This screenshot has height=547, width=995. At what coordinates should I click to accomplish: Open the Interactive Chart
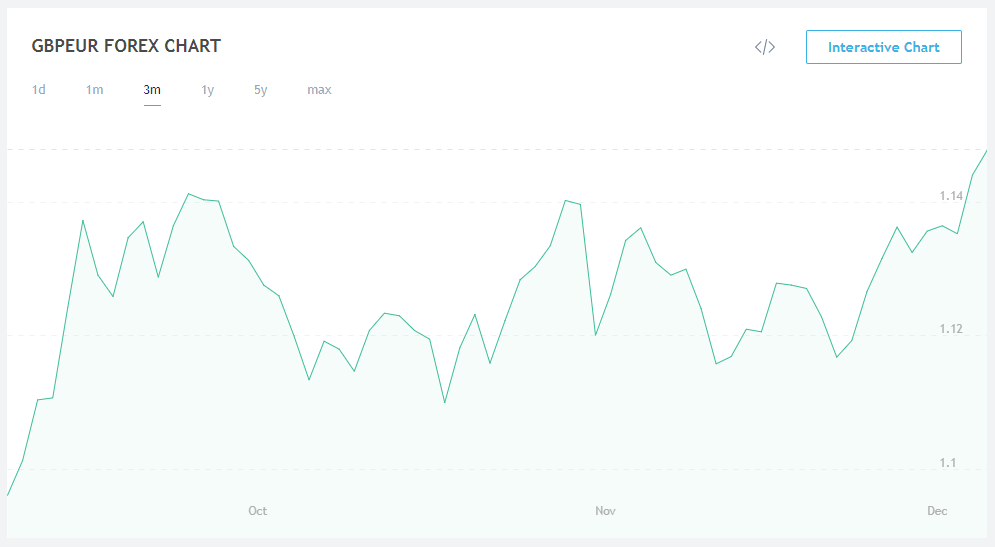click(883, 47)
